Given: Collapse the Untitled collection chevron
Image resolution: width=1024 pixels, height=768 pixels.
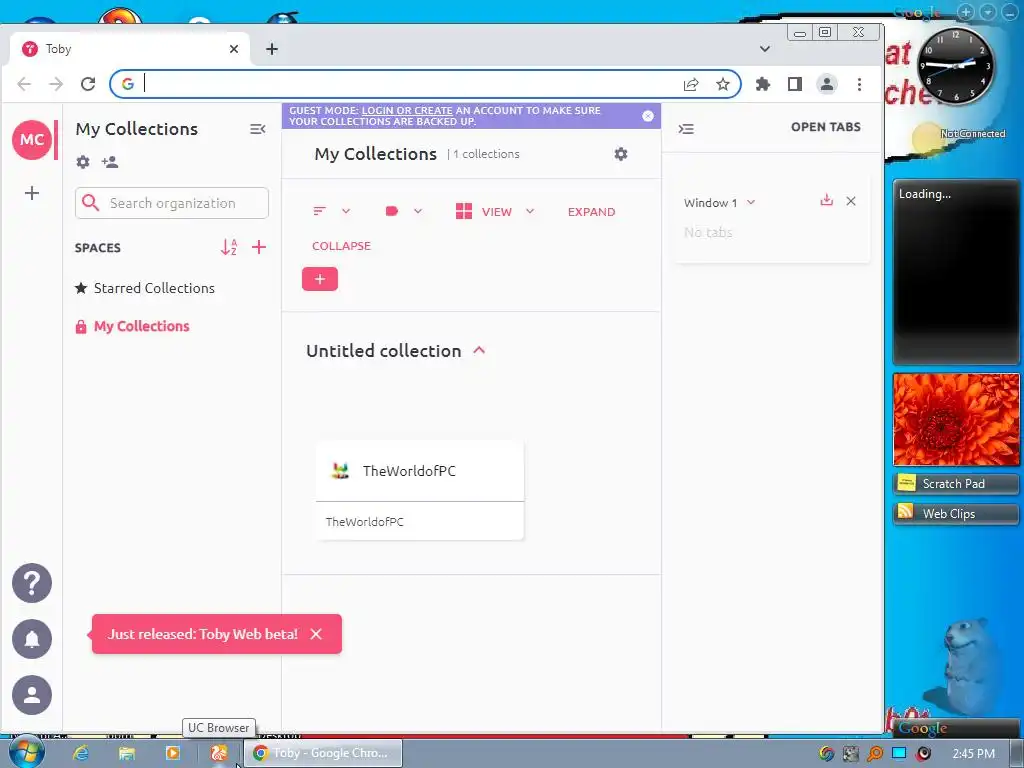Looking at the screenshot, I should (479, 350).
